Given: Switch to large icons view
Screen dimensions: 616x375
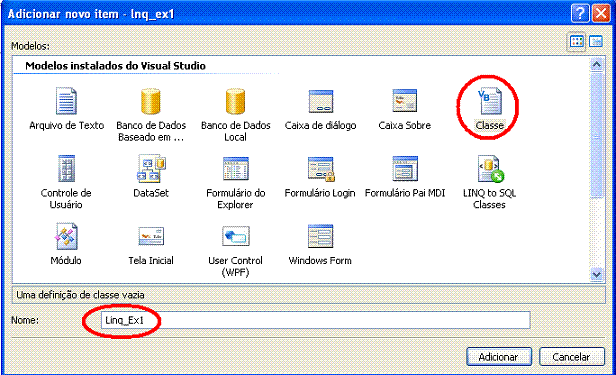Looking at the screenshot, I should (x=576, y=41).
